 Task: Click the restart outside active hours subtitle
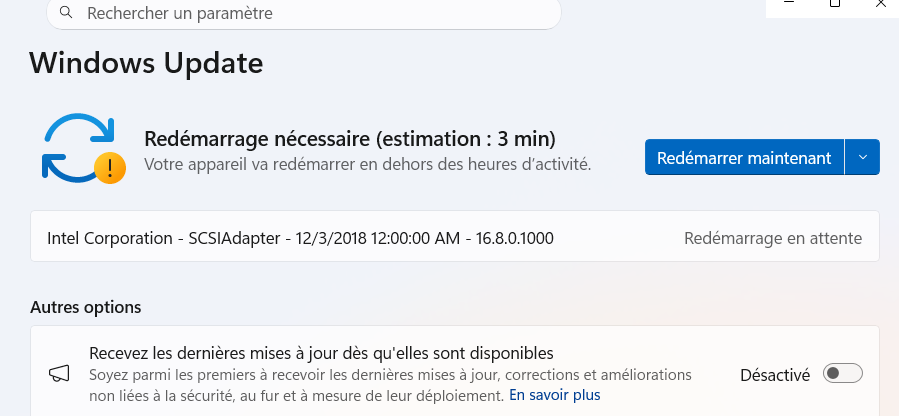tap(367, 163)
